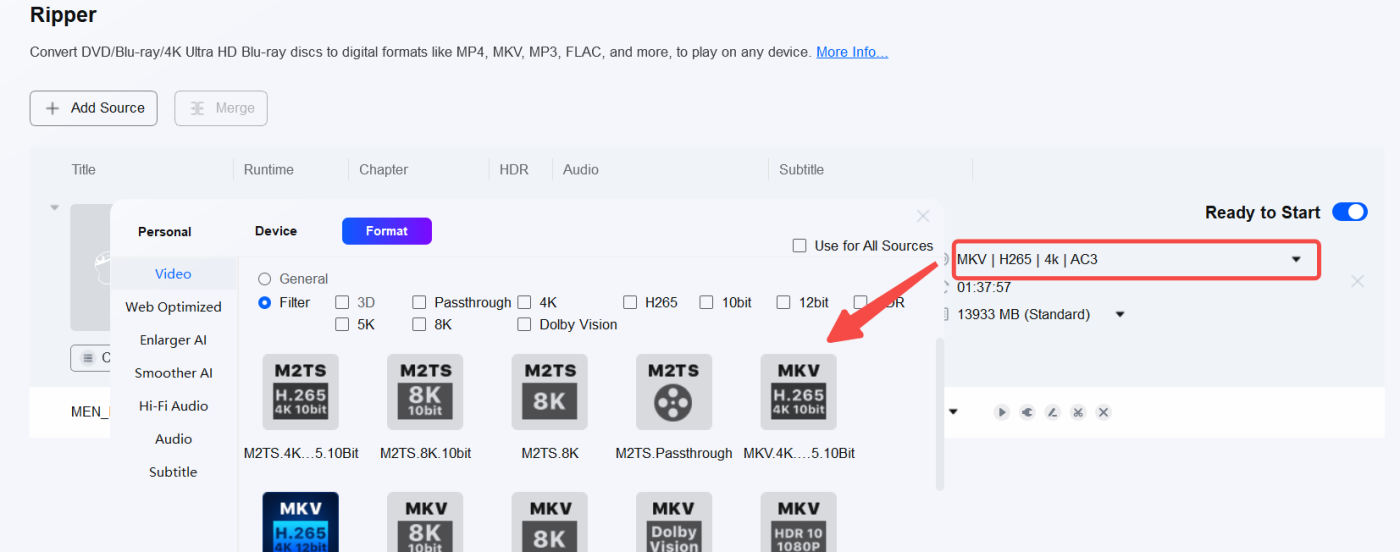Enable the Dolby Vision filter checkbox
The image size is (1400, 552).
pyautogui.click(x=524, y=324)
